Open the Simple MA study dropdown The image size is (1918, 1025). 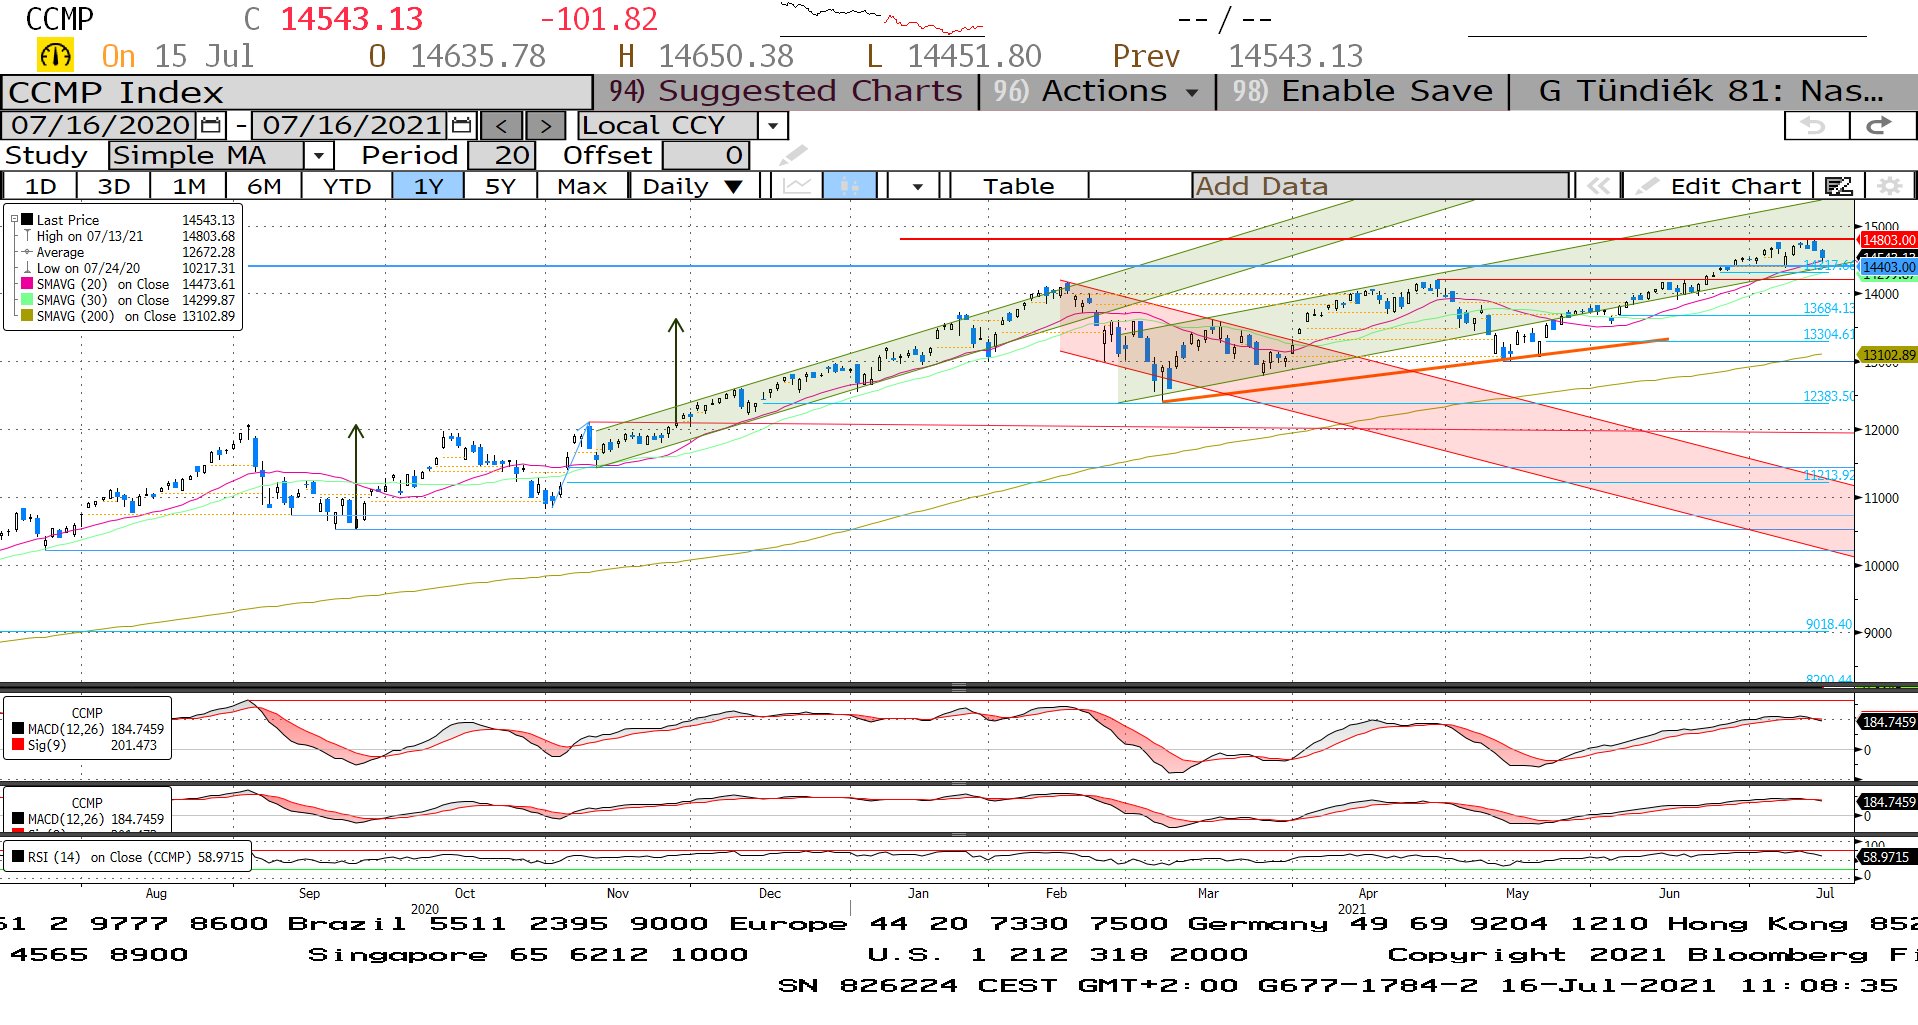pyautogui.click(x=318, y=155)
